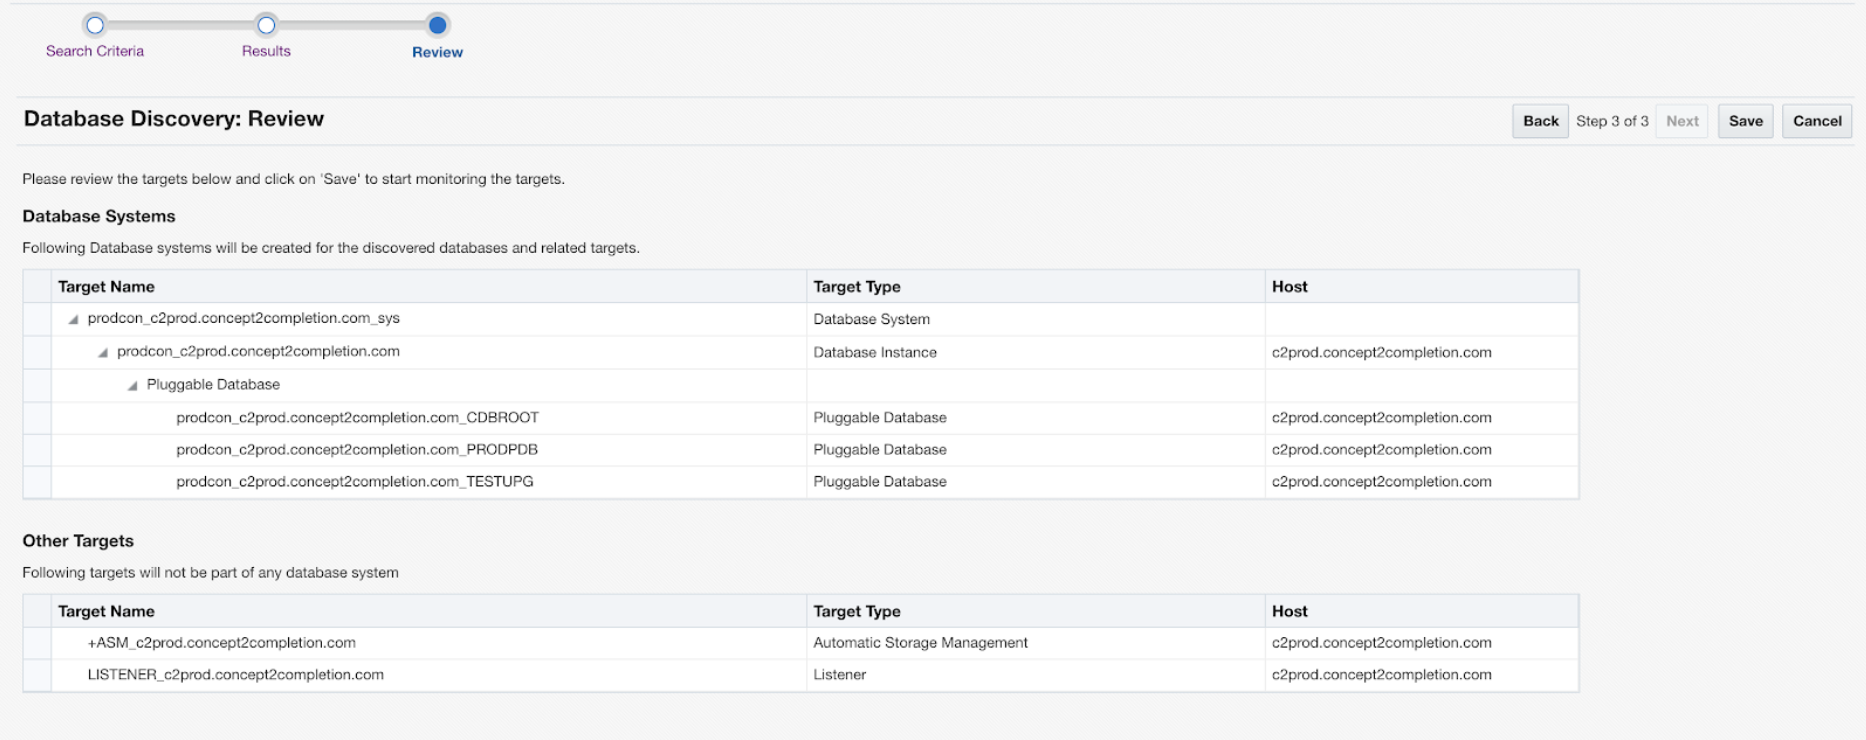Select the +ASM_c2prod target row
This screenshot has height=740, width=1866.
[221, 643]
